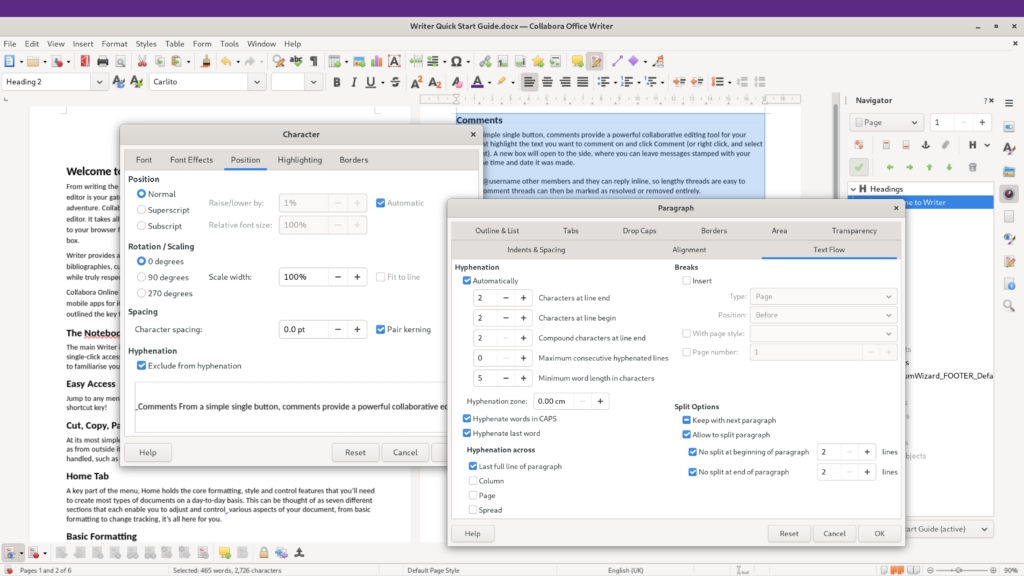The height and width of the screenshot is (576, 1024).
Task: Switch to the Font Effects tab
Action: tap(191, 160)
